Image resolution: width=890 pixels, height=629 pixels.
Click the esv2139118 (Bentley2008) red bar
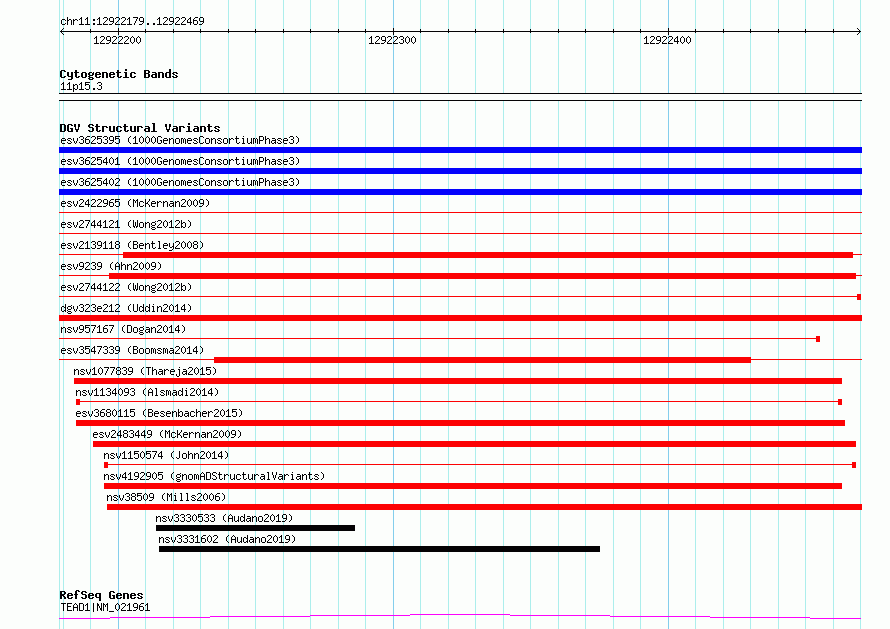pyautogui.click(x=488, y=255)
